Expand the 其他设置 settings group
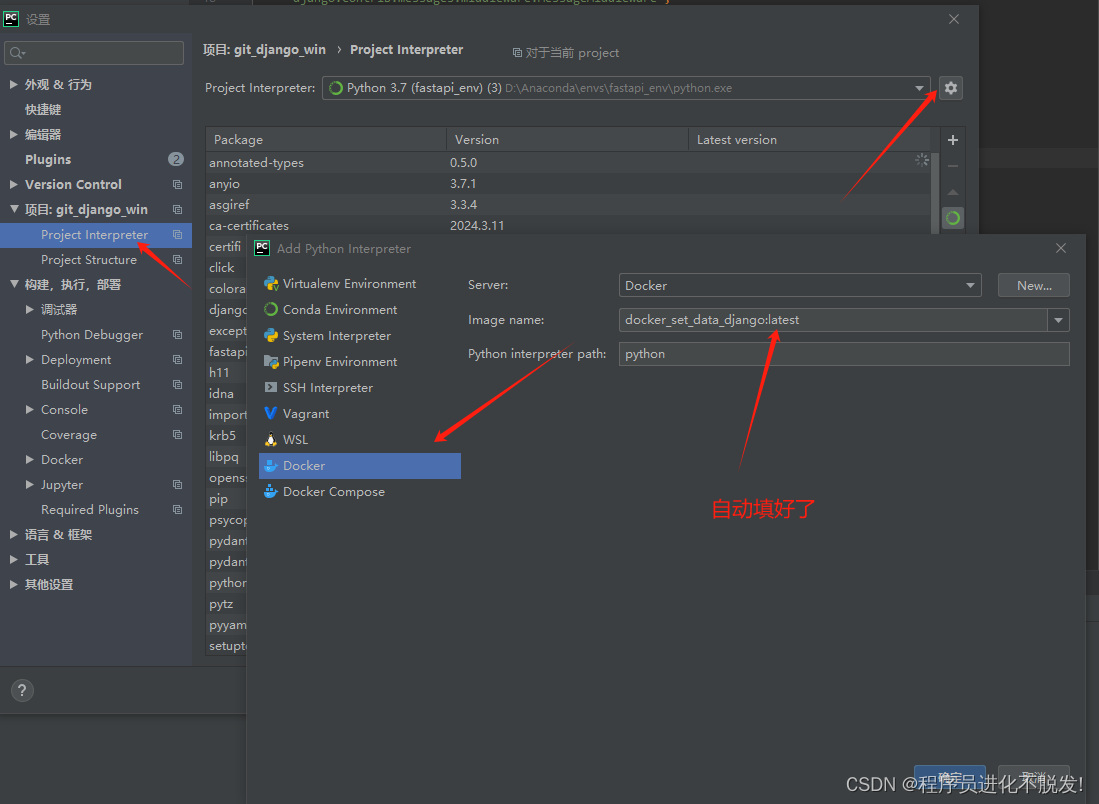The width and height of the screenshot is (1099, 804). click(13, 585)
